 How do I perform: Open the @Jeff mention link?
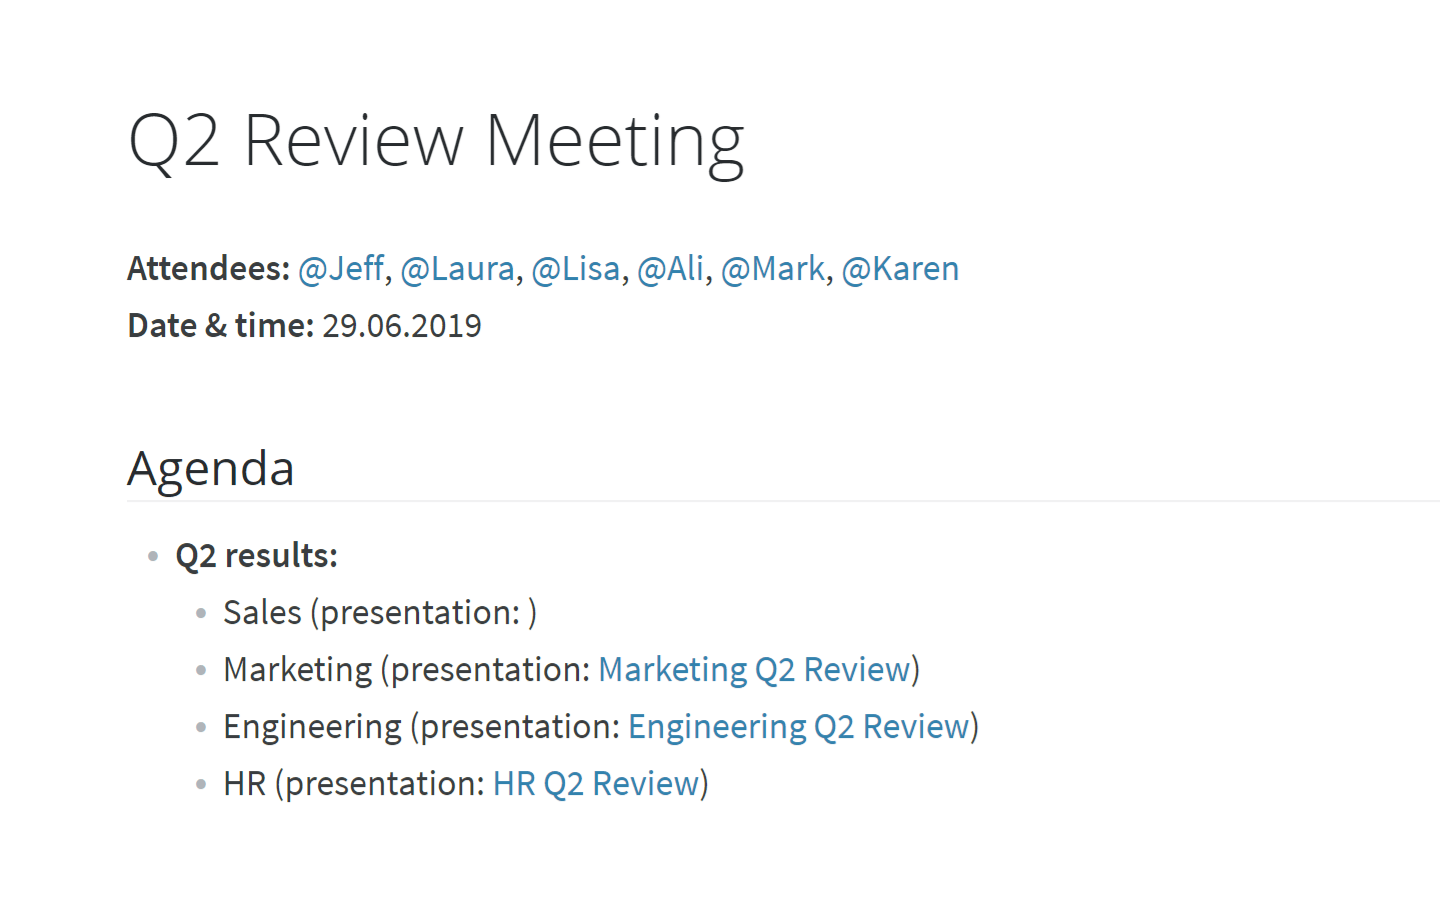pyautogui.click(x=341, y=269)
